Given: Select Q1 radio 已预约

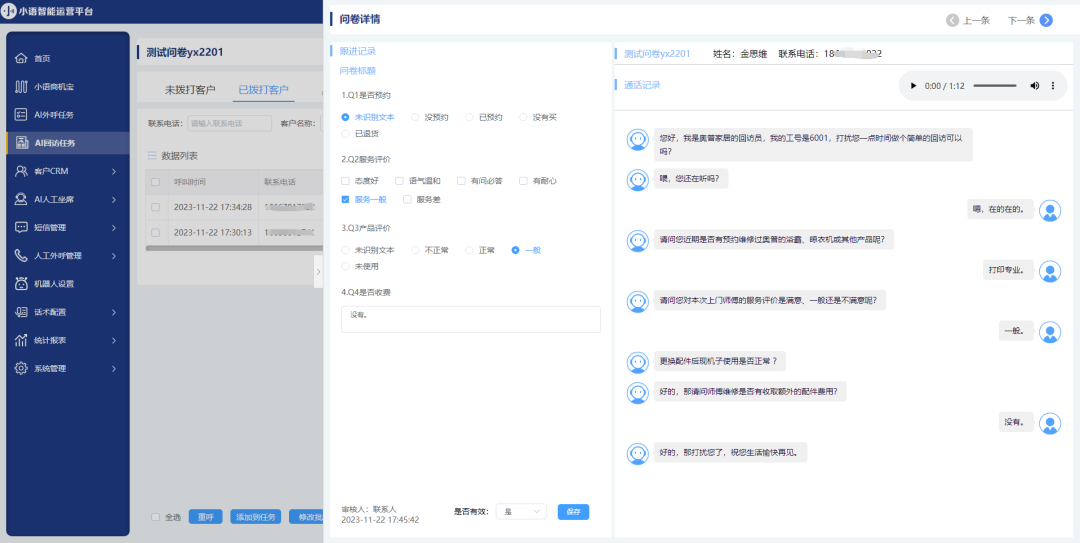Looking at the screenshot, I should [x=469, y=117].
